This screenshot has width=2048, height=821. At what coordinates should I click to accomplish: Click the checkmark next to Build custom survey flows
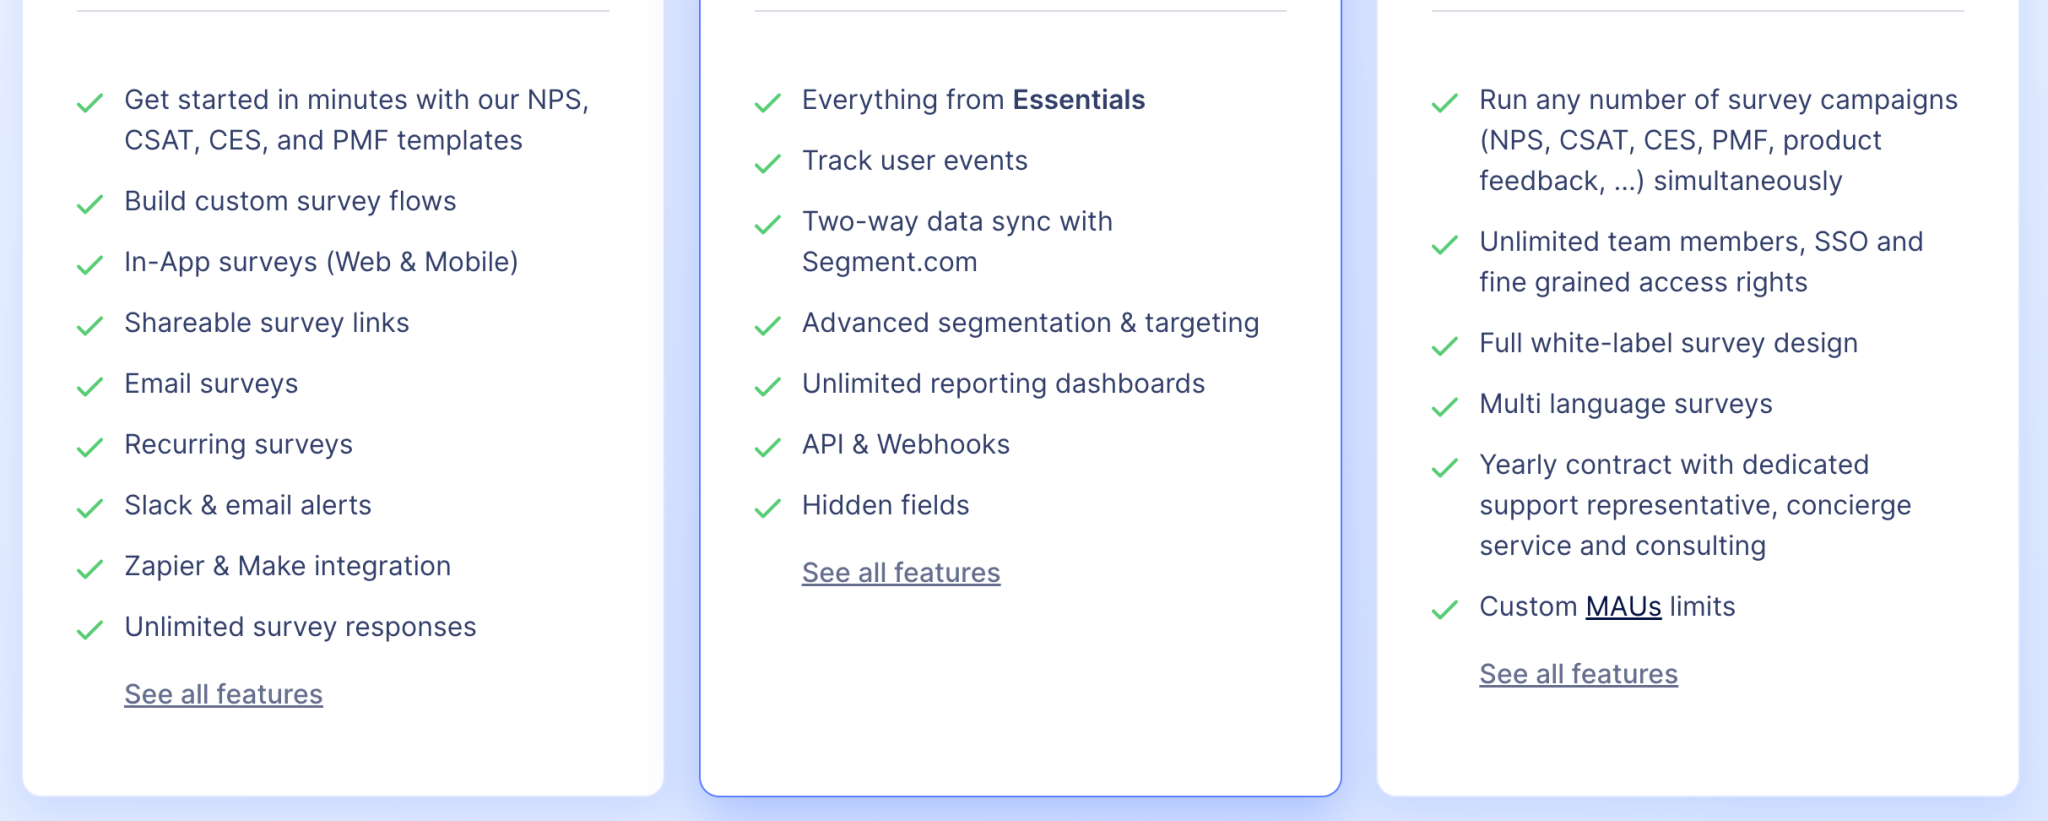click(x=91, y=202)
